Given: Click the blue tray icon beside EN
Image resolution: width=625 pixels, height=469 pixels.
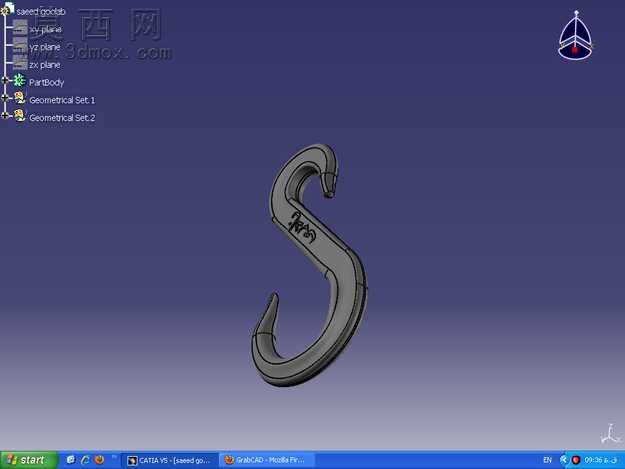Looking at the screenshot, I should (563, 460).
